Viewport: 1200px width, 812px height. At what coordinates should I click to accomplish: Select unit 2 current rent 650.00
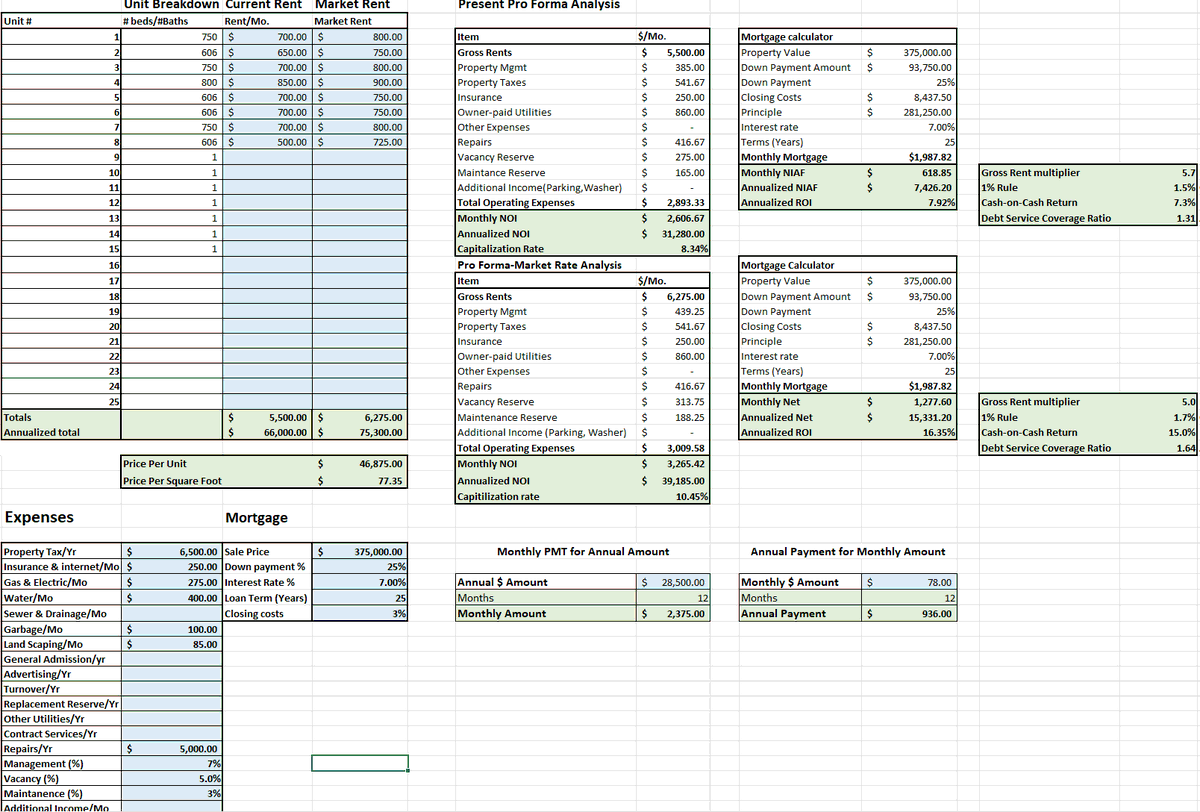coord(267,52)
